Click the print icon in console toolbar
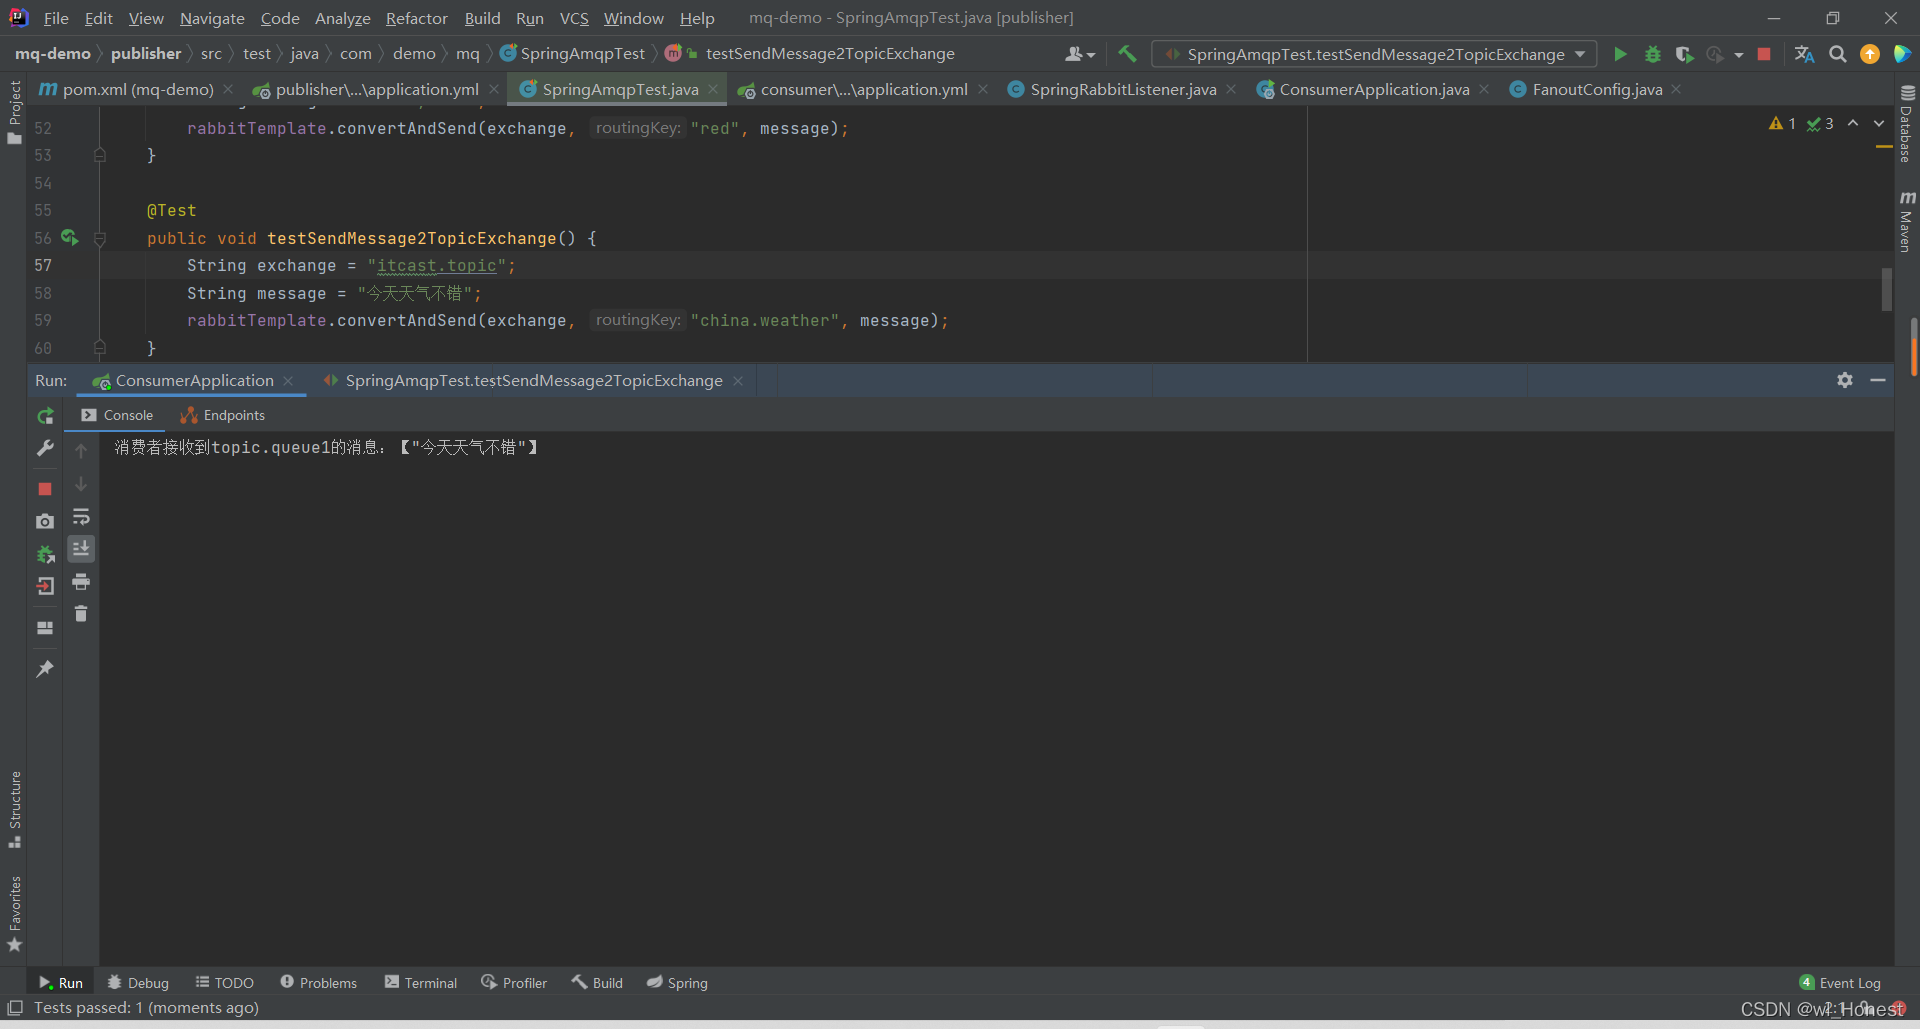The height and width of the screenshot is (1029, 1920). pos(81,582)
